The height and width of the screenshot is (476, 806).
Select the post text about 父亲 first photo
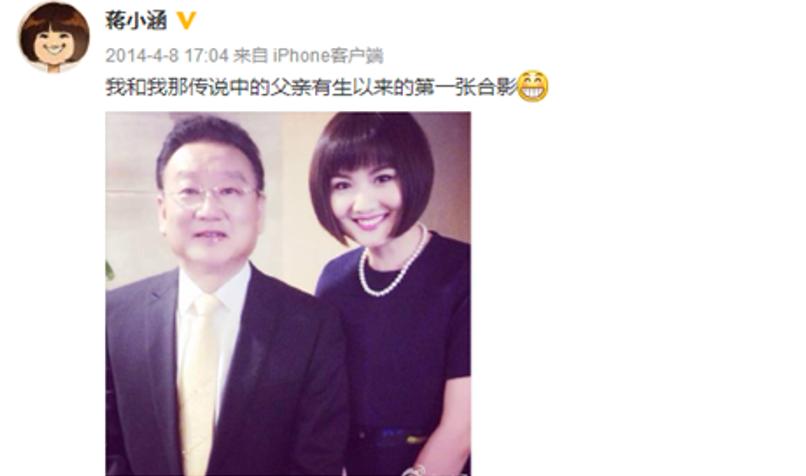(x=311, y=87)
